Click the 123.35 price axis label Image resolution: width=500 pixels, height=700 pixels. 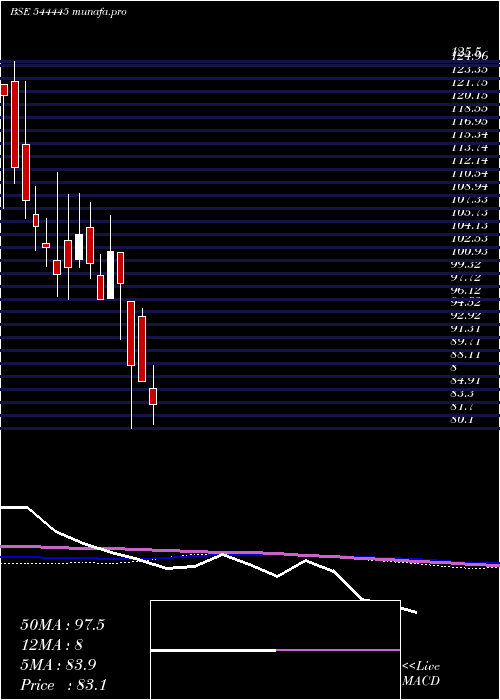[470, 70]
